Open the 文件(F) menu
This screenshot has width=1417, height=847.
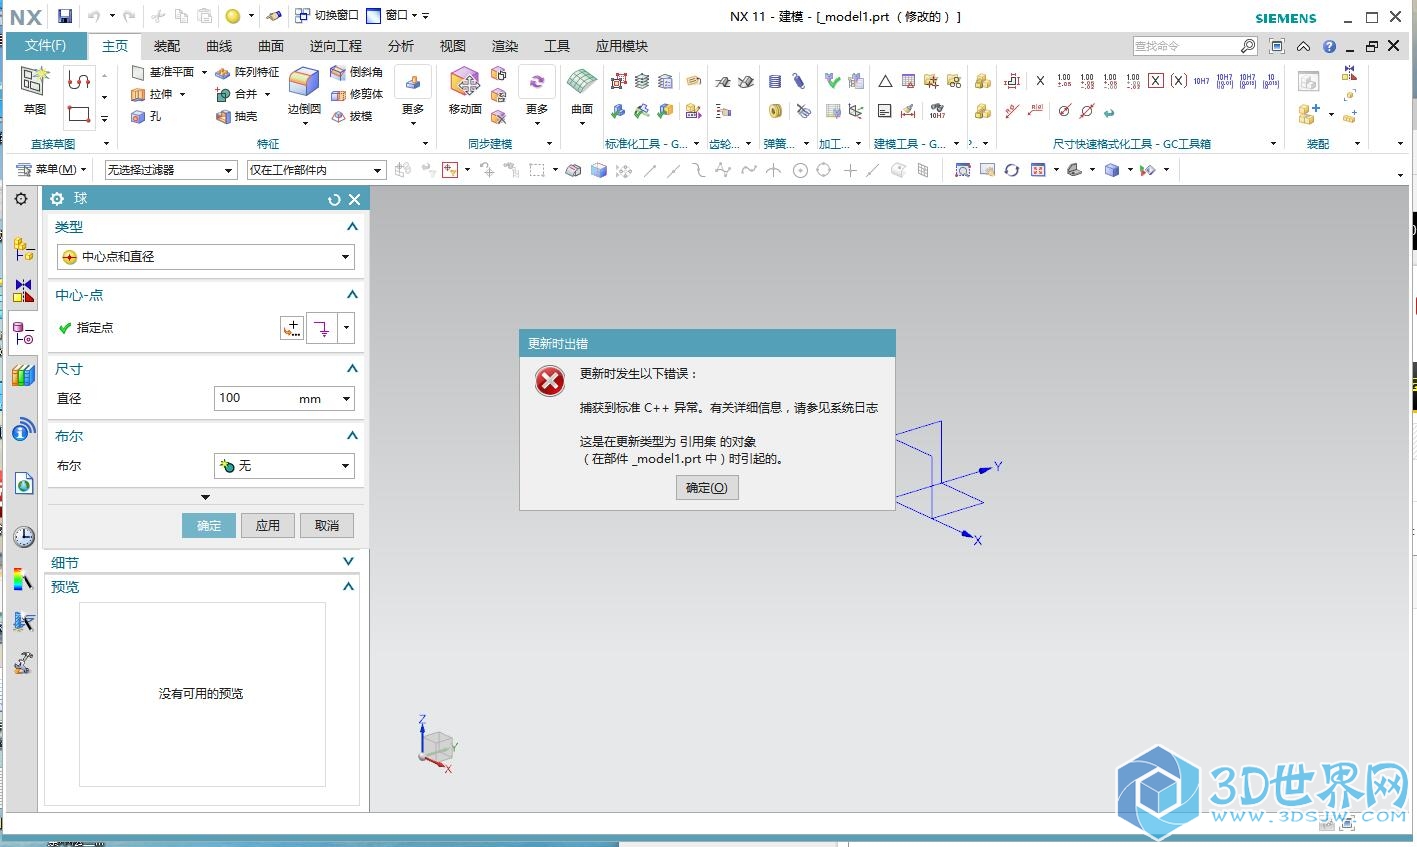[46, 46]
